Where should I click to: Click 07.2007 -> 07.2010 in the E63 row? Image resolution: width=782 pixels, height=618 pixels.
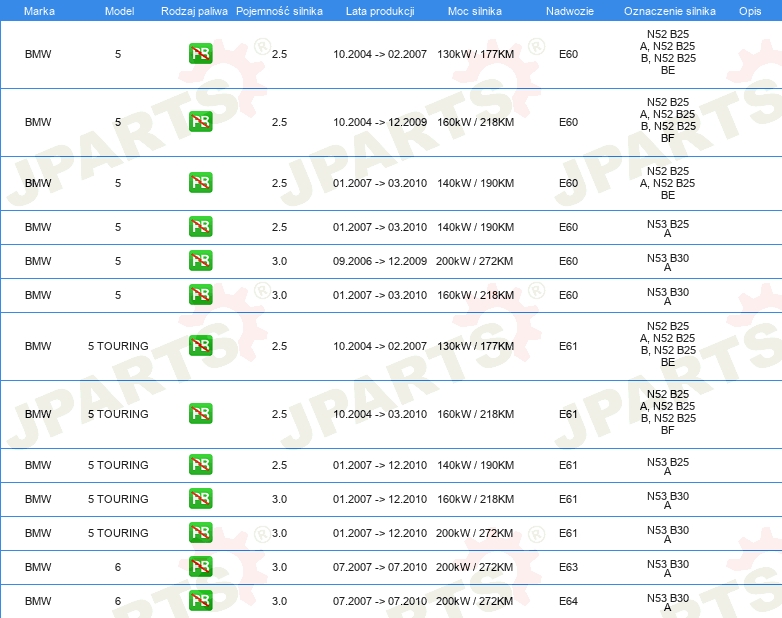(x=380, y=567)
